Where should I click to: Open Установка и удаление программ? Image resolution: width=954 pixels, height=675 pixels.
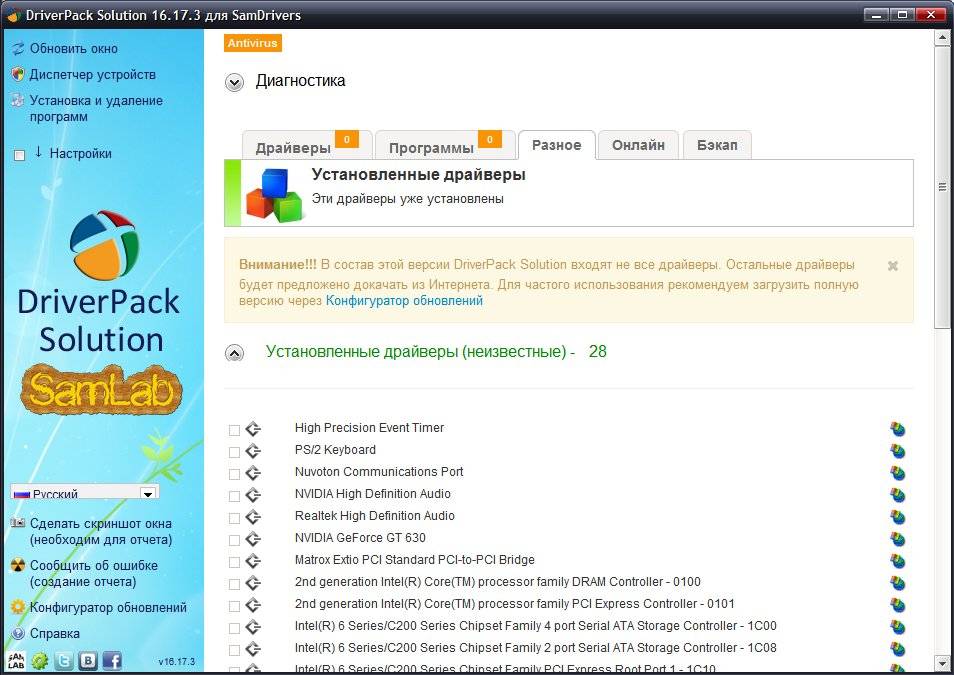96,108
